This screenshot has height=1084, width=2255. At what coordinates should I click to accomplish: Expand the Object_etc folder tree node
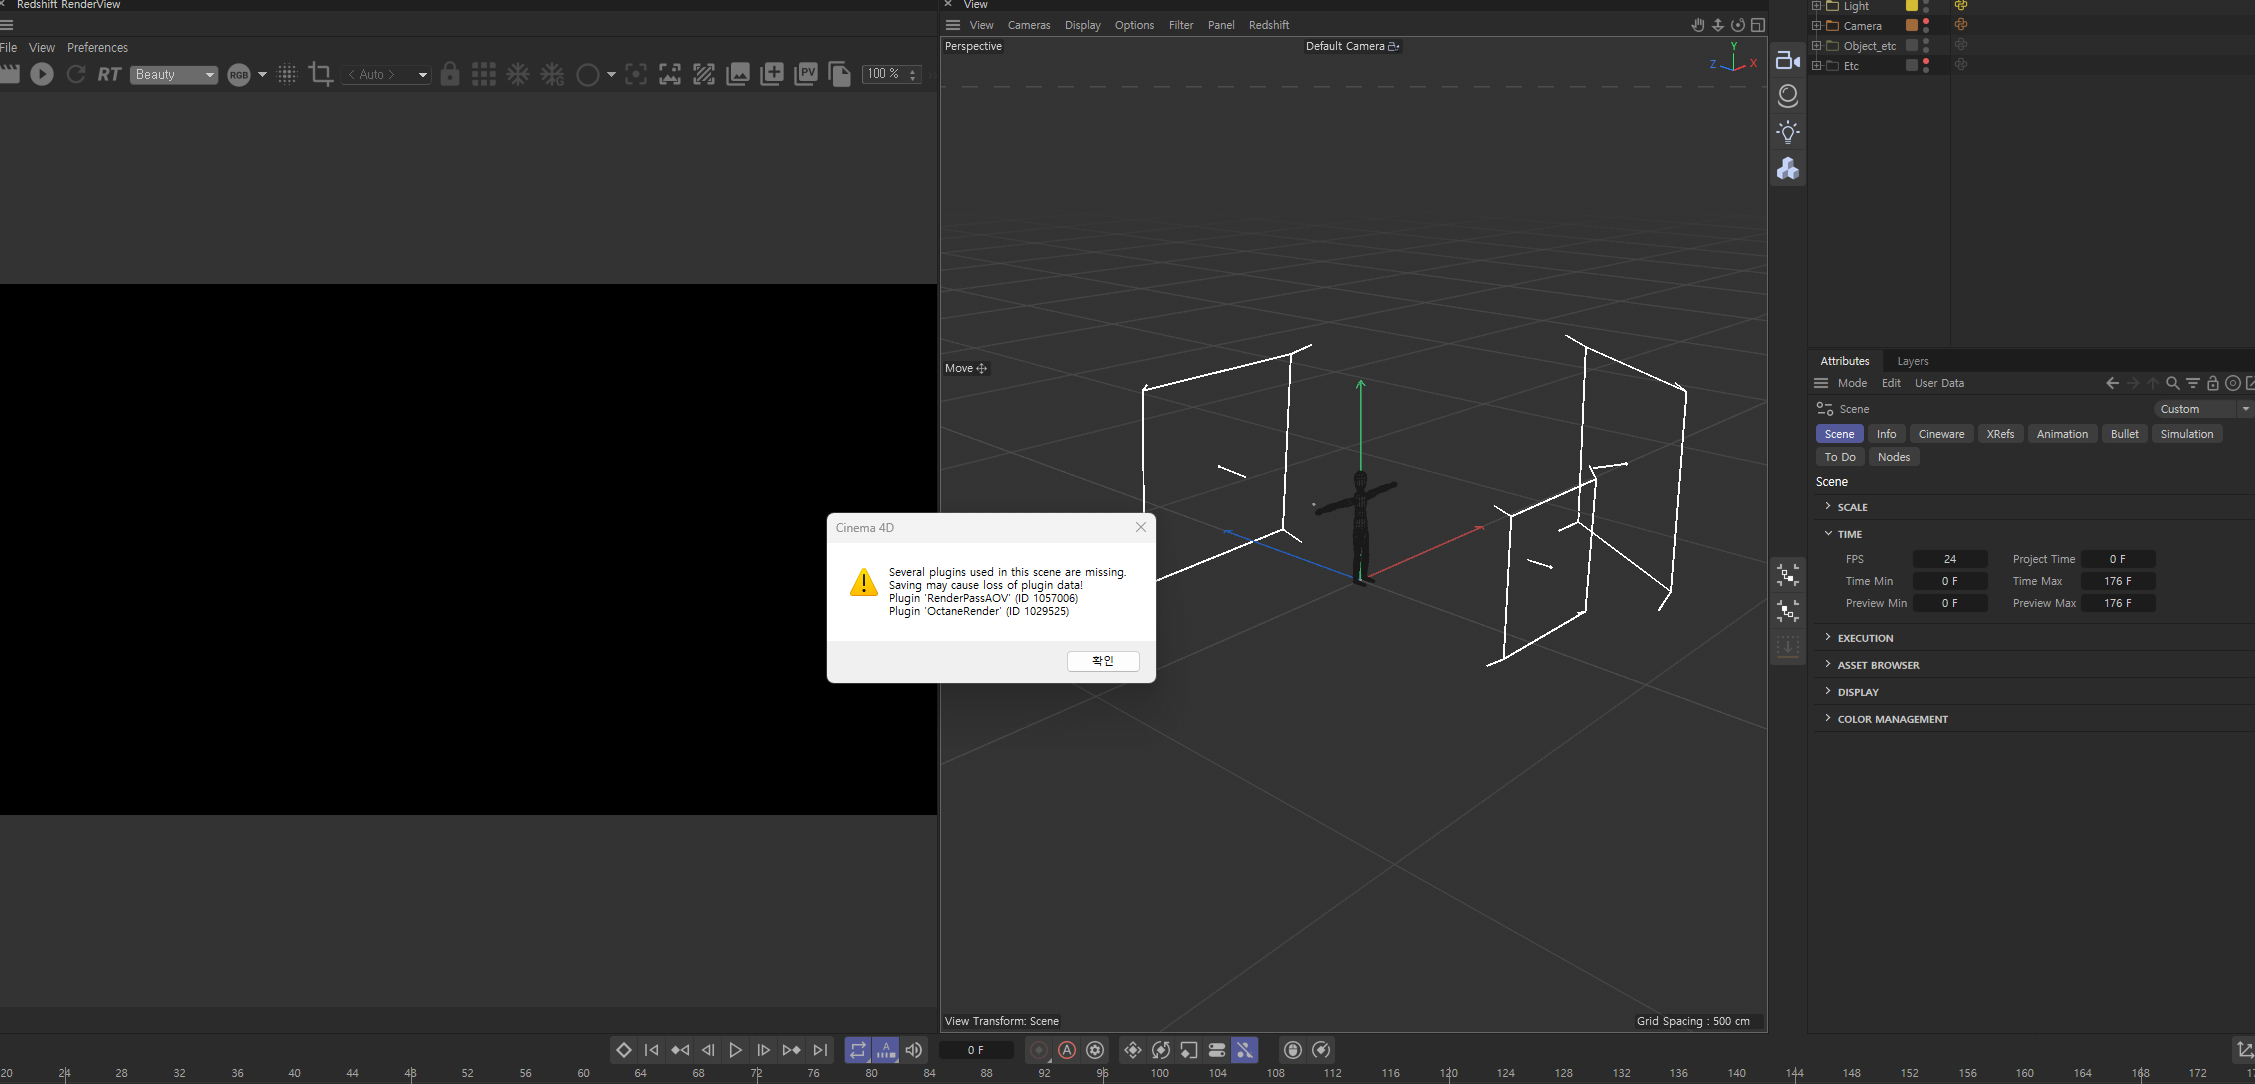(1817, 46)
